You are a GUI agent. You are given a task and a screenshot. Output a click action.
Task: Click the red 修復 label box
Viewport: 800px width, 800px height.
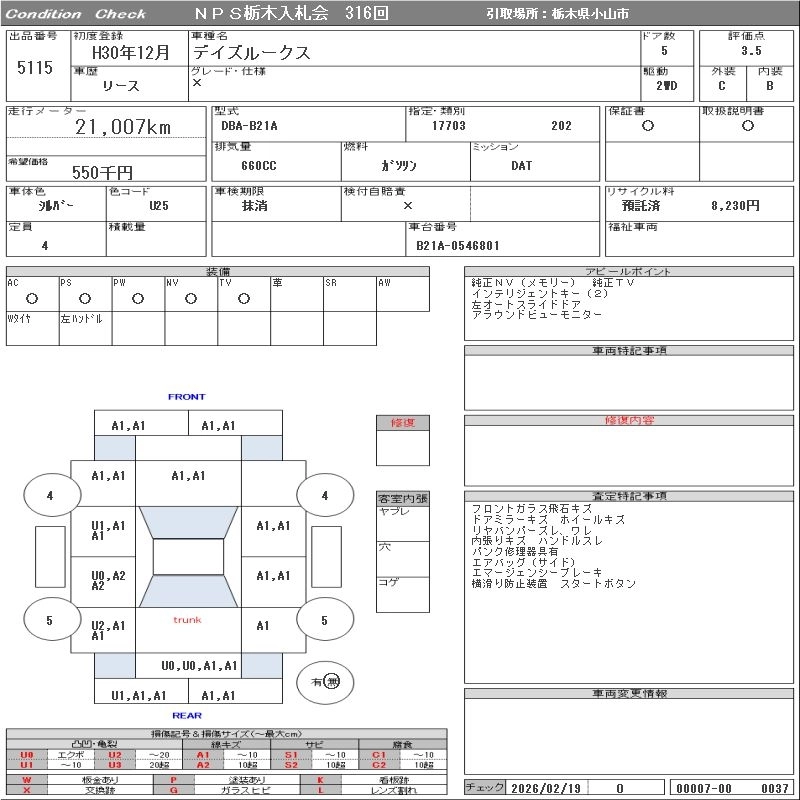click(x=402, y=423)
